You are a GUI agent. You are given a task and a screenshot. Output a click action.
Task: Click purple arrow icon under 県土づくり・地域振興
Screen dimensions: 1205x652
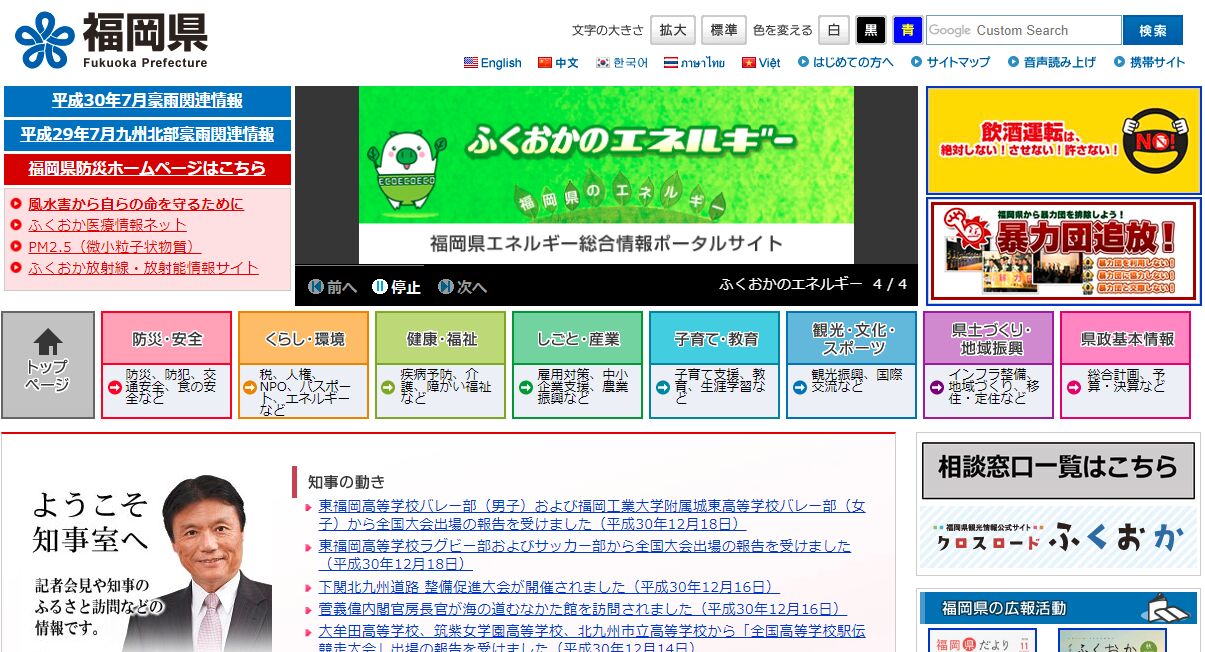coord(936,387)
